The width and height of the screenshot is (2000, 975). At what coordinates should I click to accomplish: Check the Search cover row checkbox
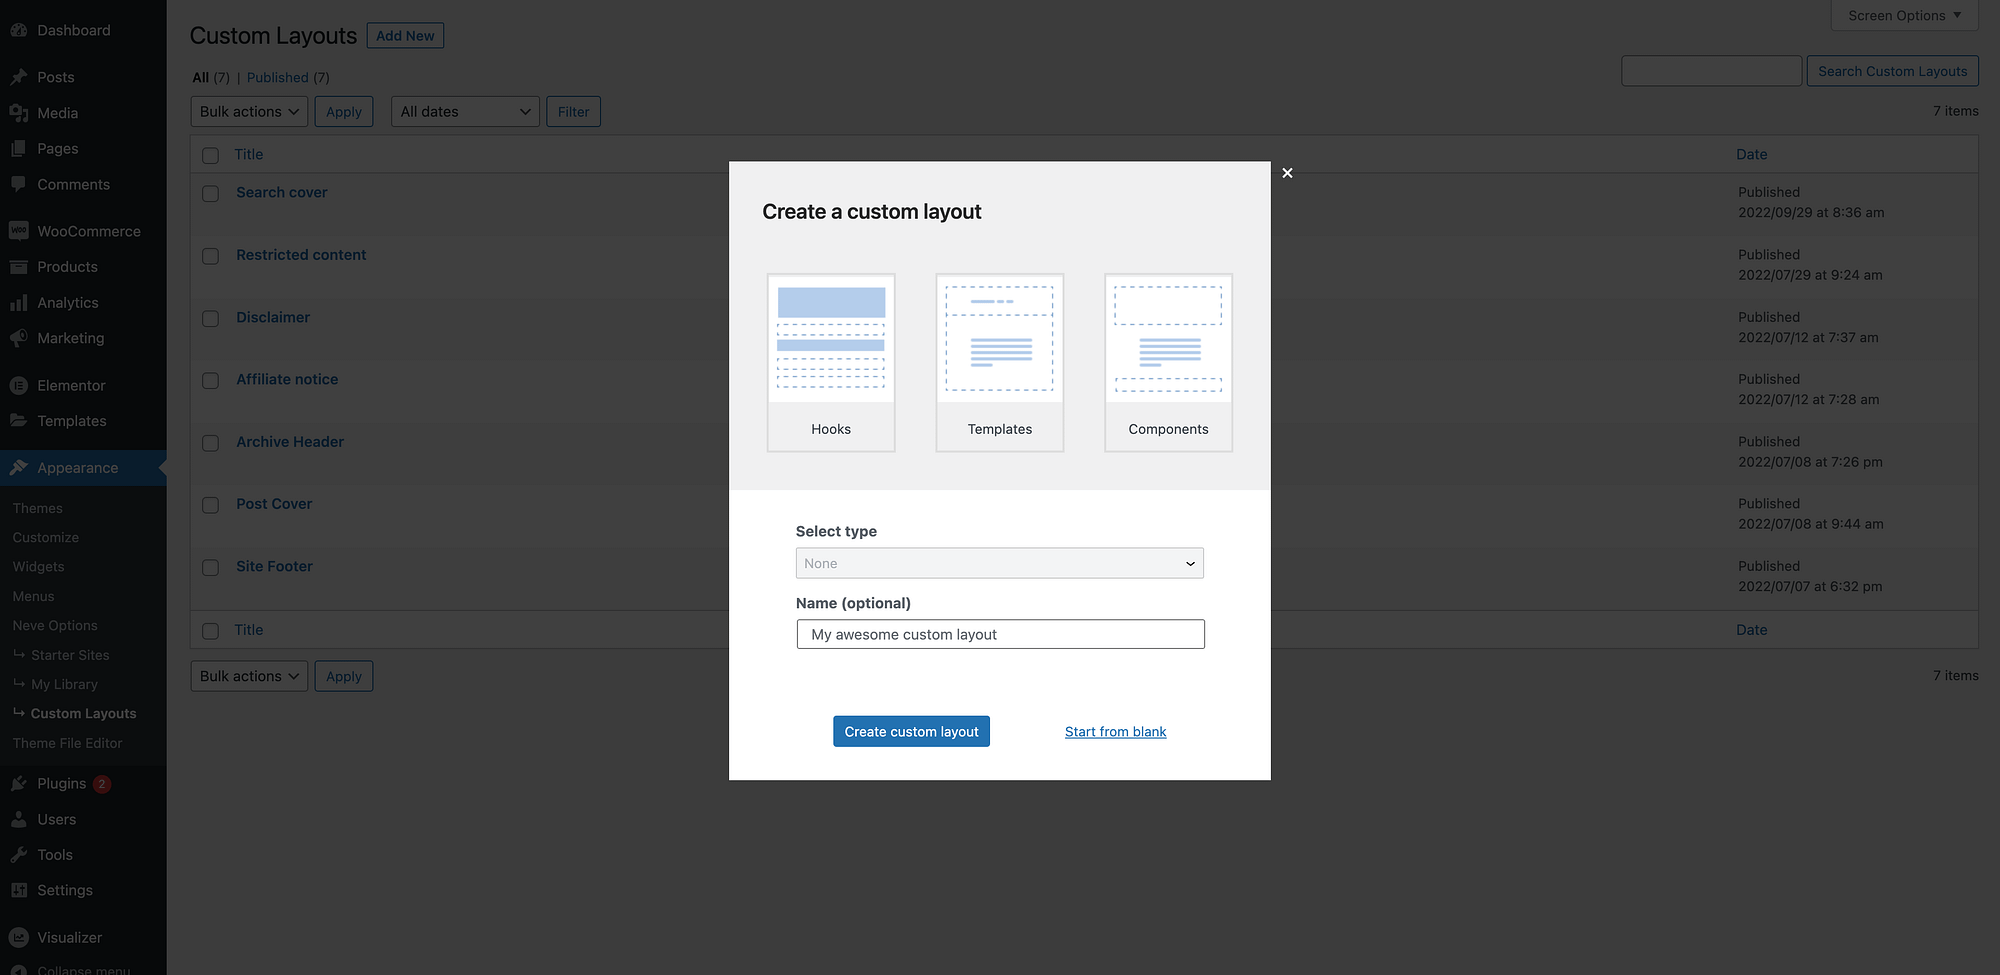pos(210,193)
